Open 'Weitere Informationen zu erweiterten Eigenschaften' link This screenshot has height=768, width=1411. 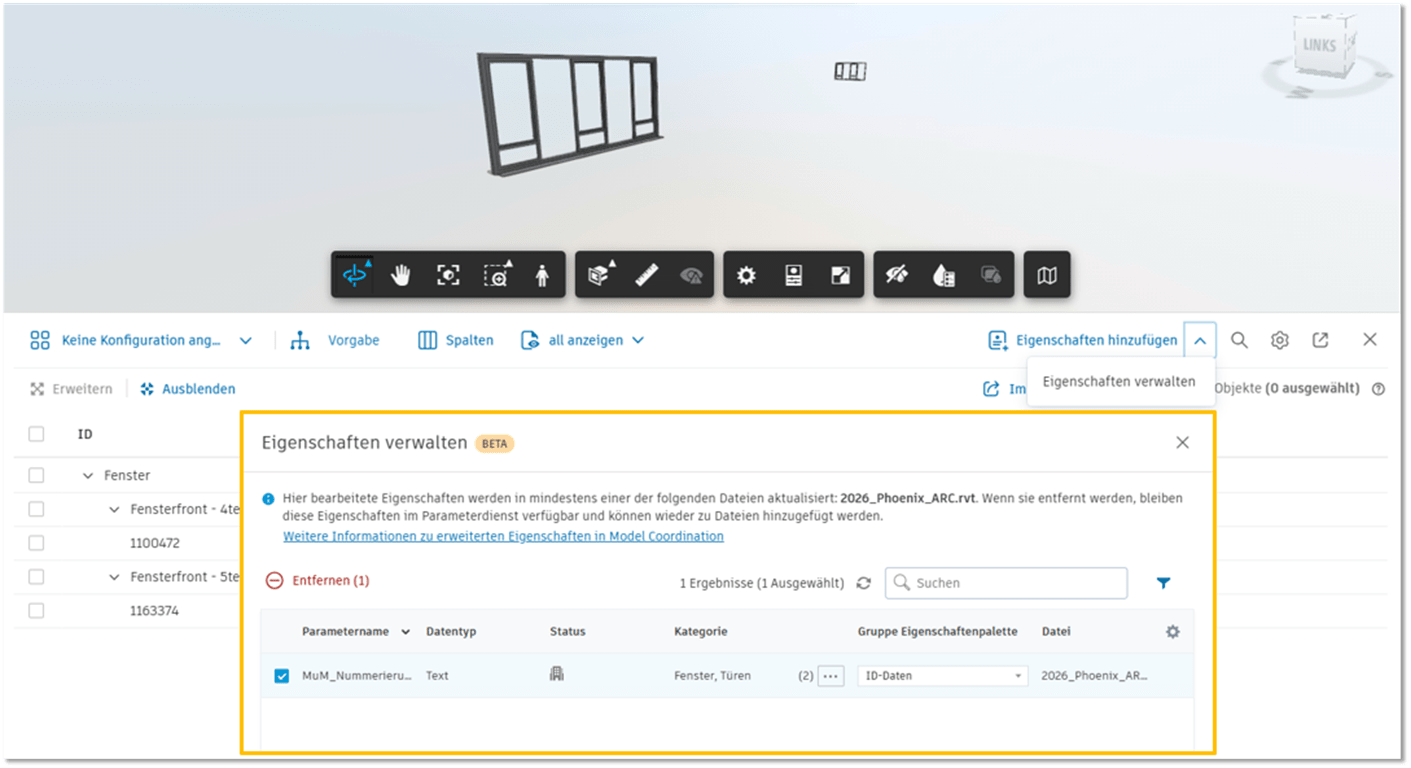(503, 536)
